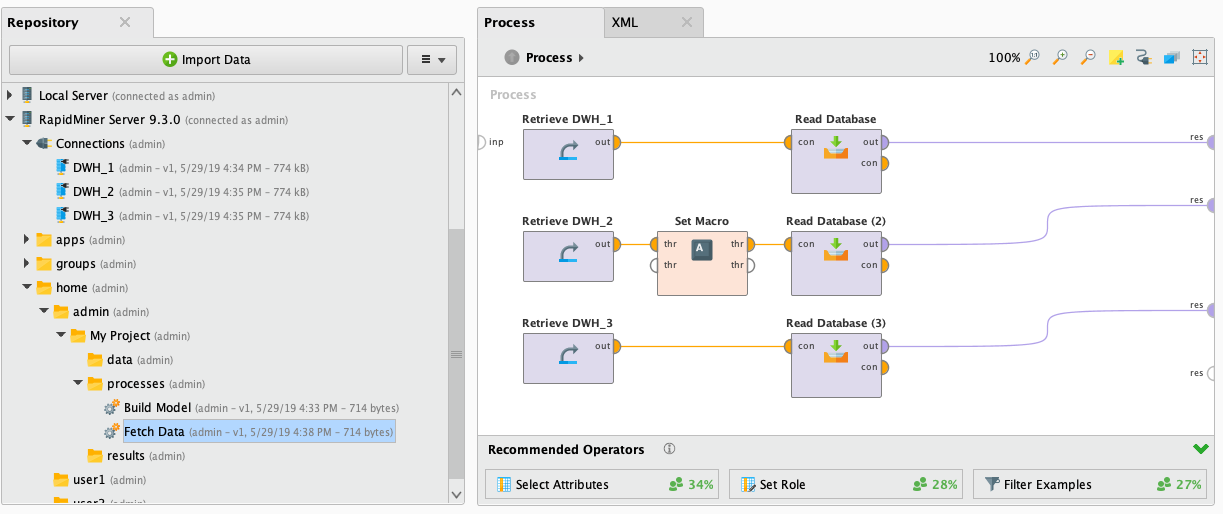The width and height of the screenshot is (1223, 514).
Task: Expand the groups folder
Action: click(x=27, y=264)
